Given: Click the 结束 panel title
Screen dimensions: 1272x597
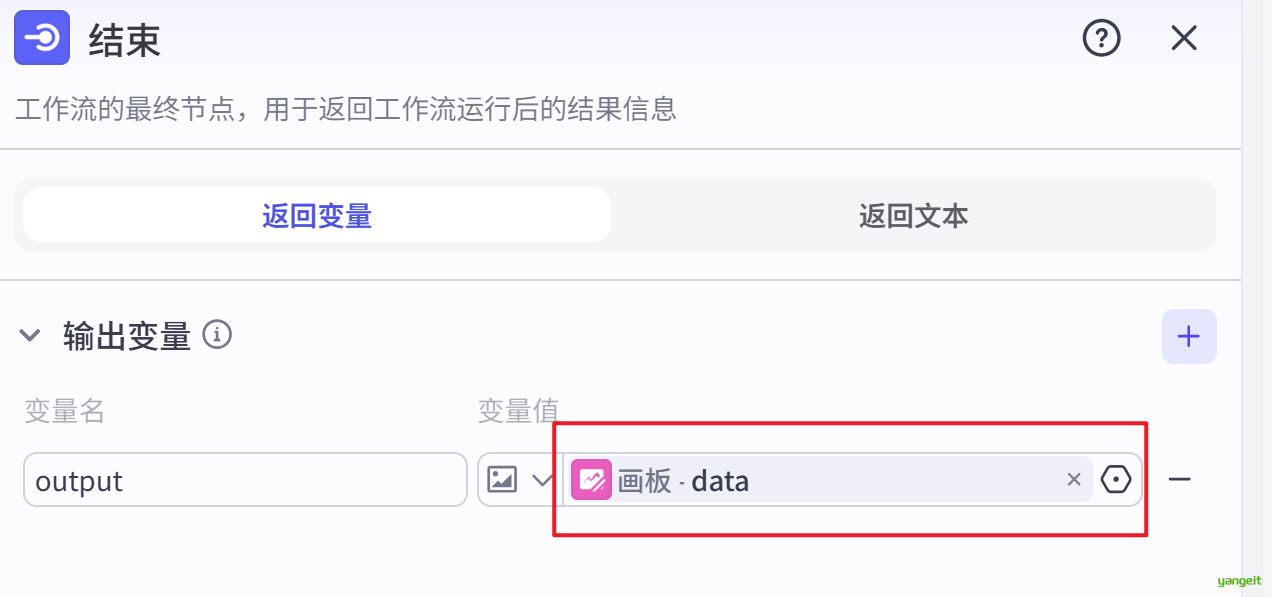Looking at the screenshot, I should pos(124,40).
